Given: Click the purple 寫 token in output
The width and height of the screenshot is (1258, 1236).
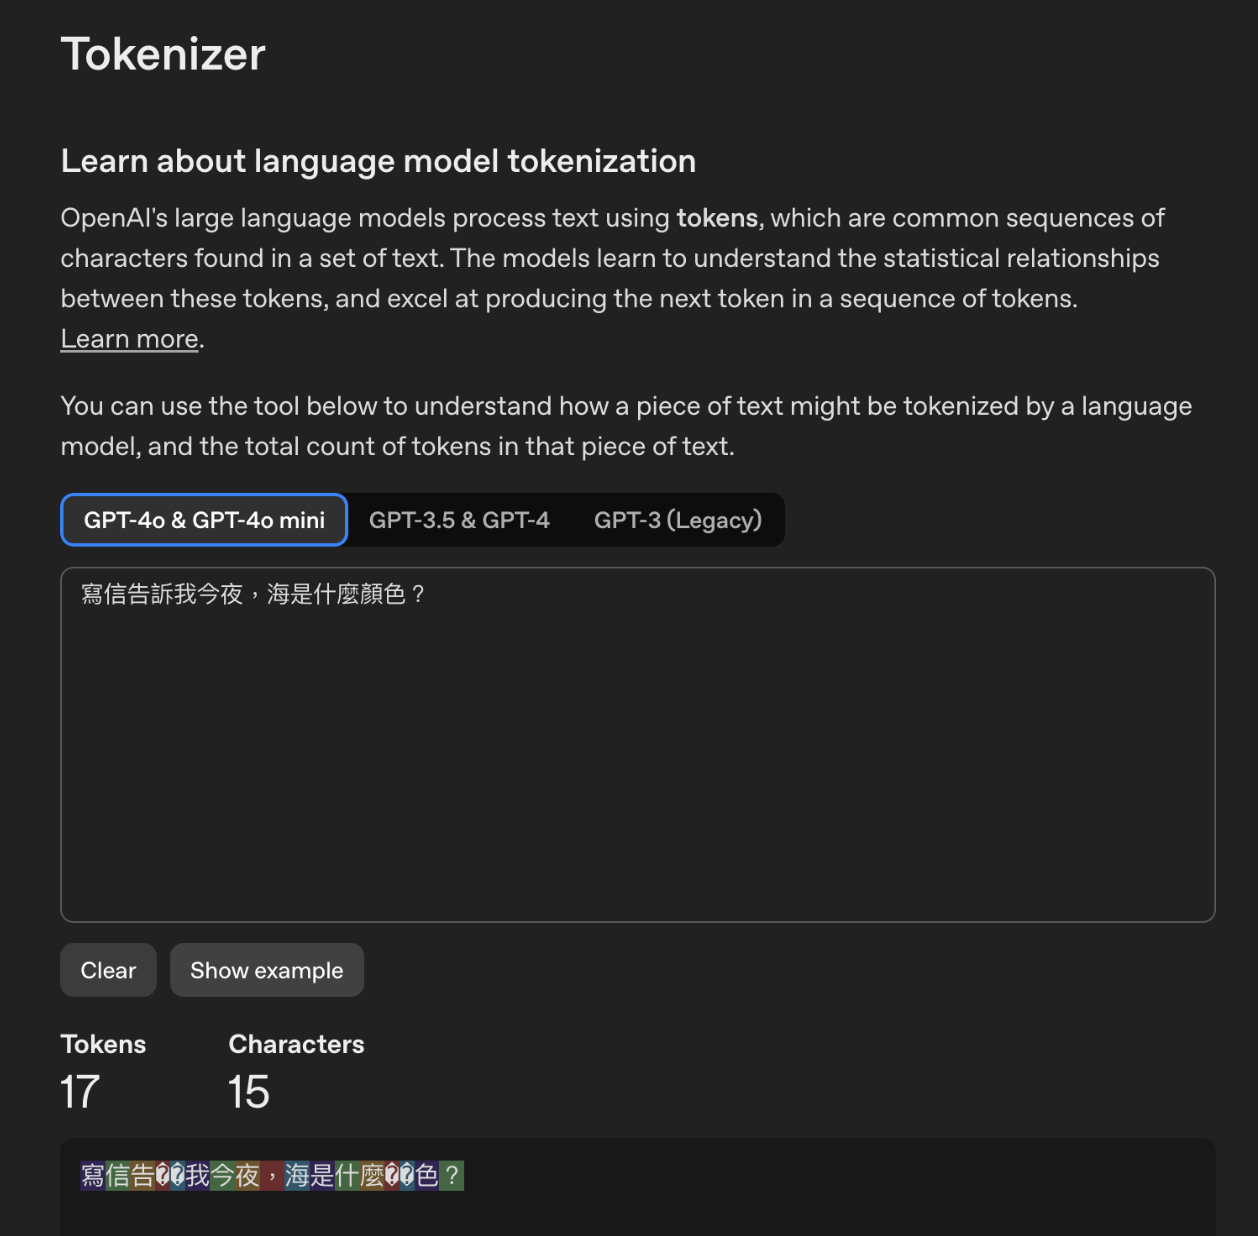Looking at the screenshot, I should 93,1175.
